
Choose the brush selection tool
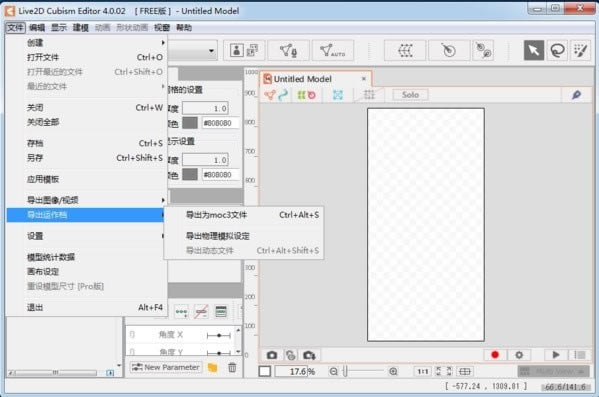(580, 50)
